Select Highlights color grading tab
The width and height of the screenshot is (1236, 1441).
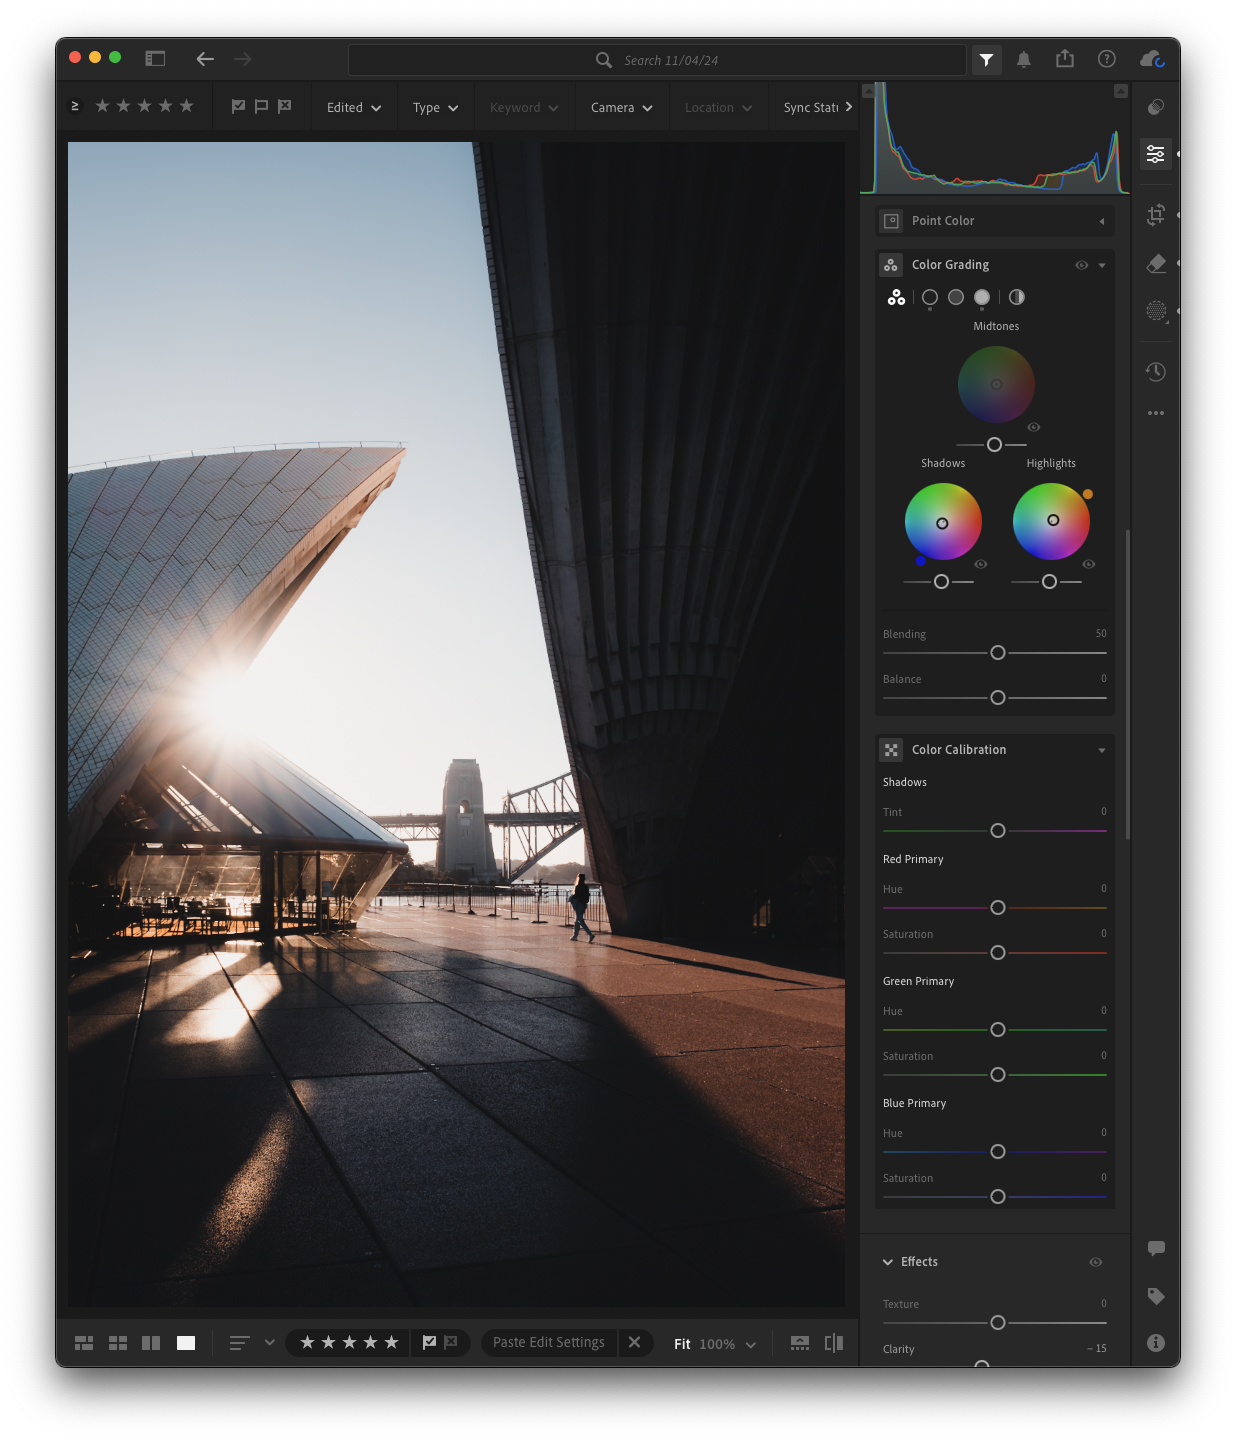click(982, 297)
